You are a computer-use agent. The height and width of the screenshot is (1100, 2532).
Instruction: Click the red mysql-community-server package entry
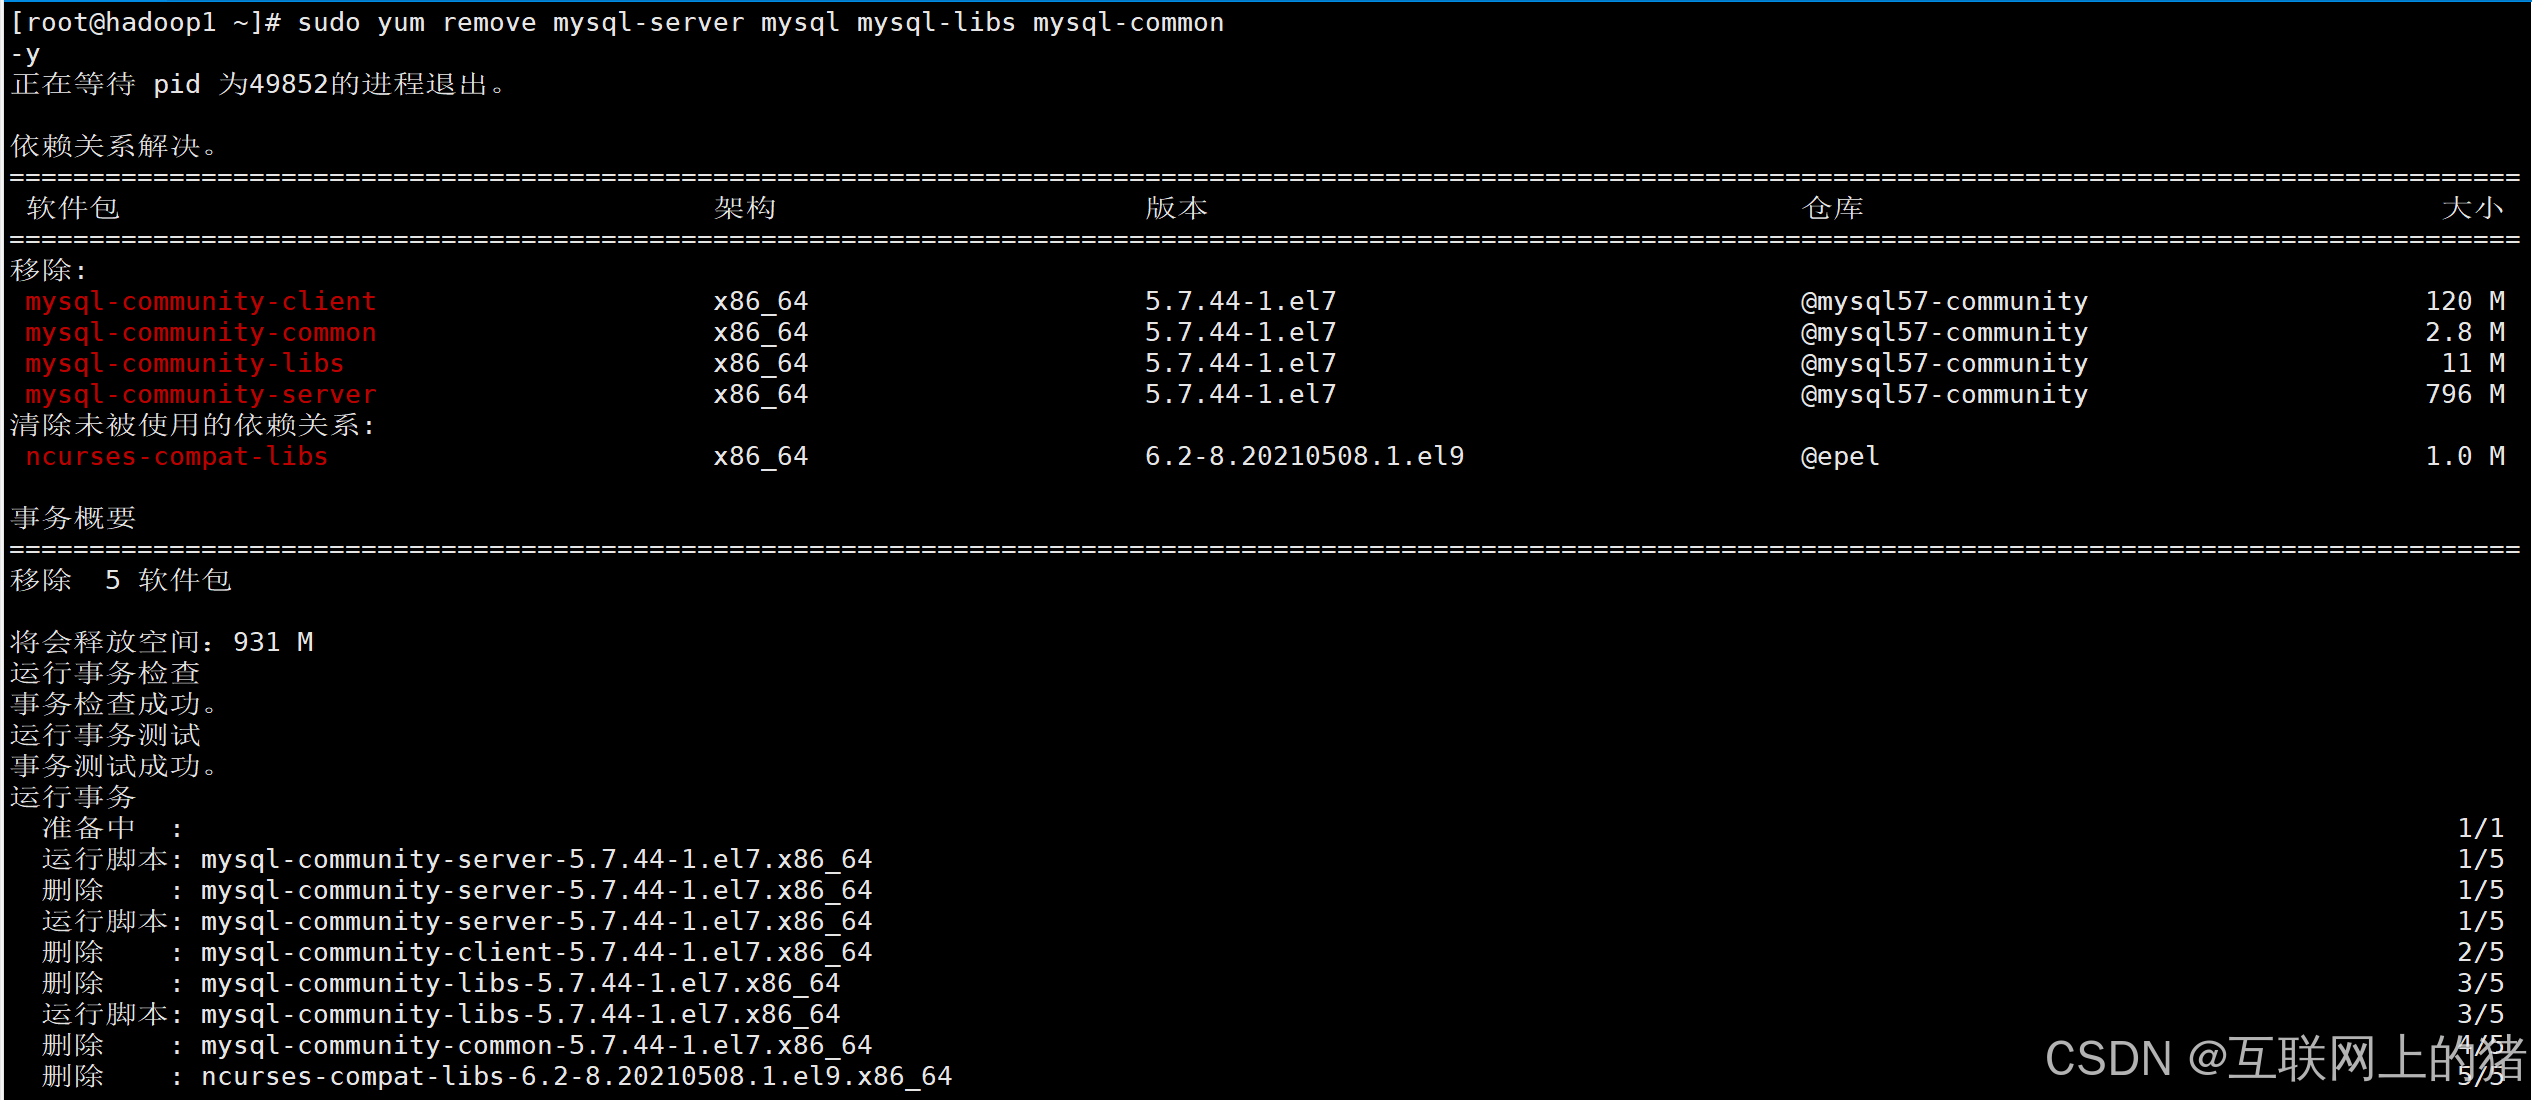201,394
